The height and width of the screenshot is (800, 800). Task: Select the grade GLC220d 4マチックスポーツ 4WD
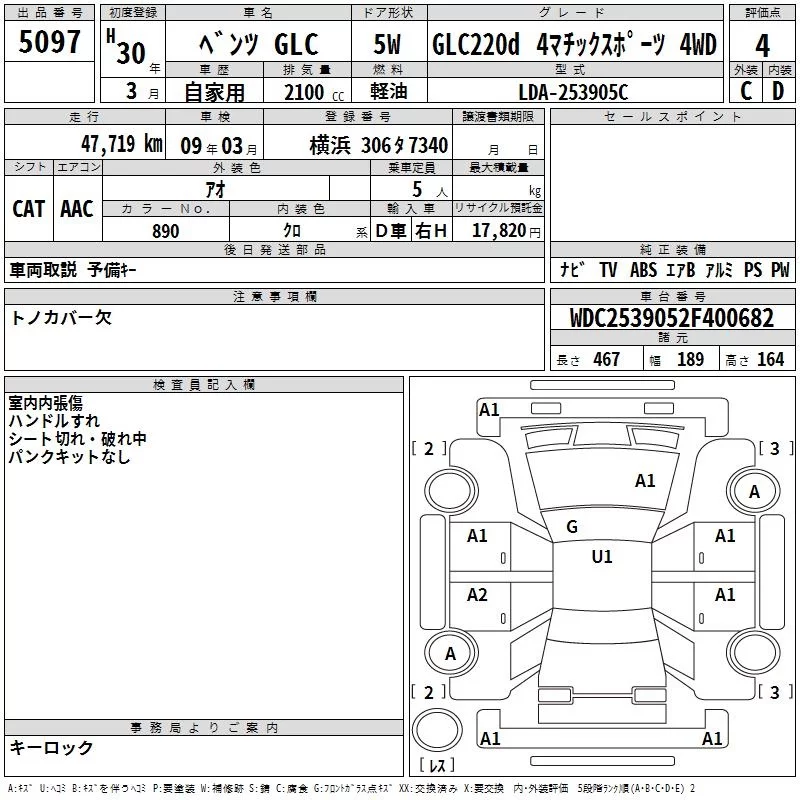574,44
